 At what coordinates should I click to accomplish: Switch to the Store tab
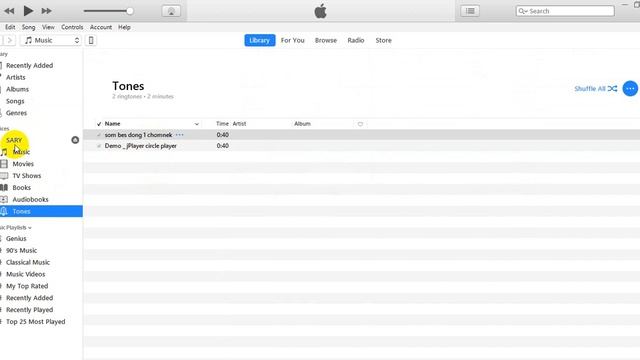[383, 40]
